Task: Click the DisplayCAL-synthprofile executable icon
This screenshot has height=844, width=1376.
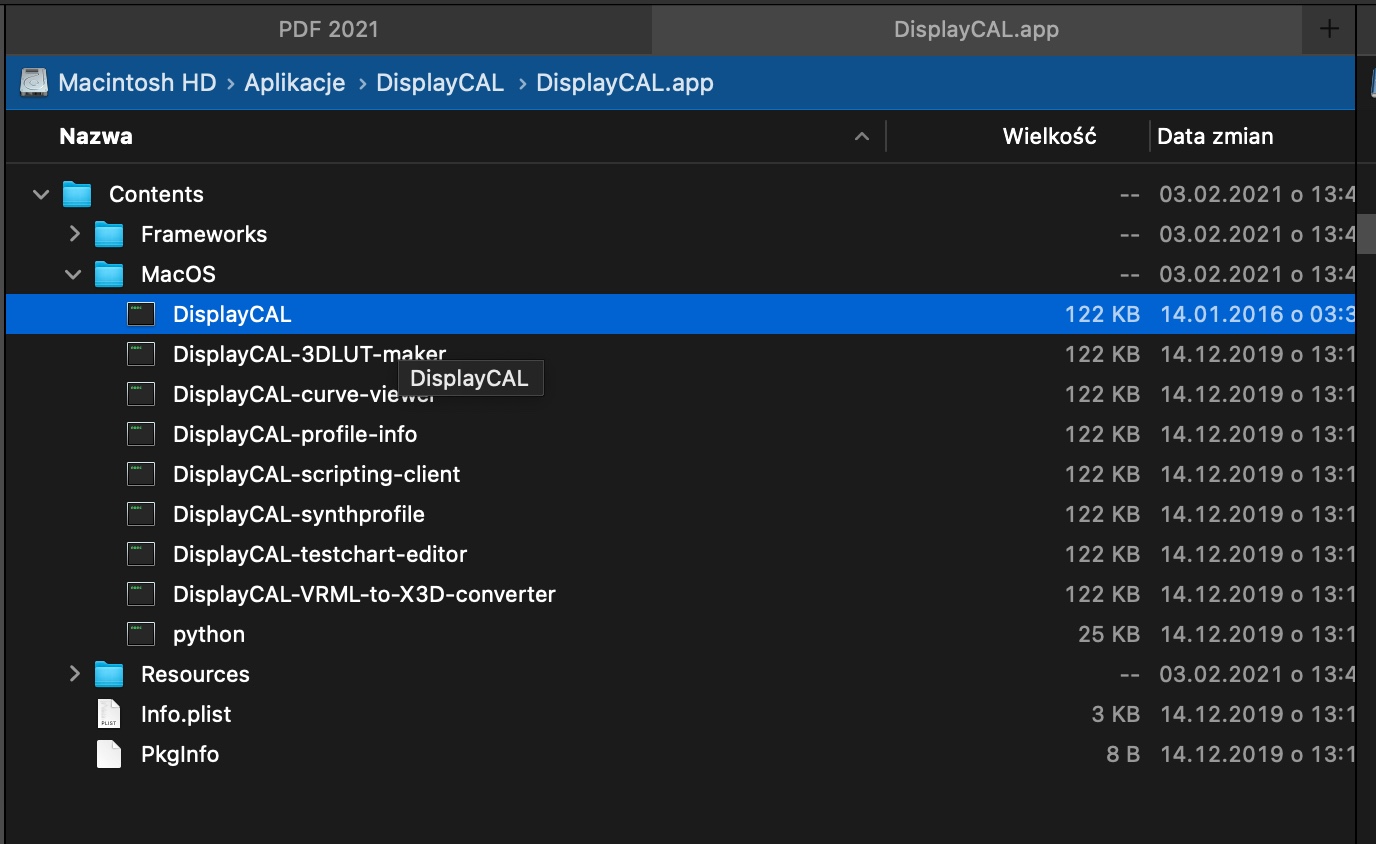Action: click(x=141, y=514)
